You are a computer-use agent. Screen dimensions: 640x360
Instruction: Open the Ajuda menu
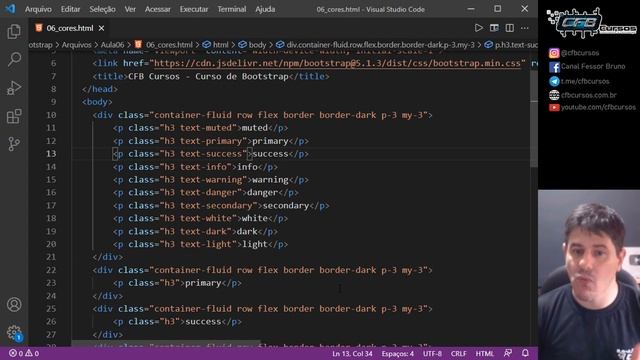click(265, 9)
